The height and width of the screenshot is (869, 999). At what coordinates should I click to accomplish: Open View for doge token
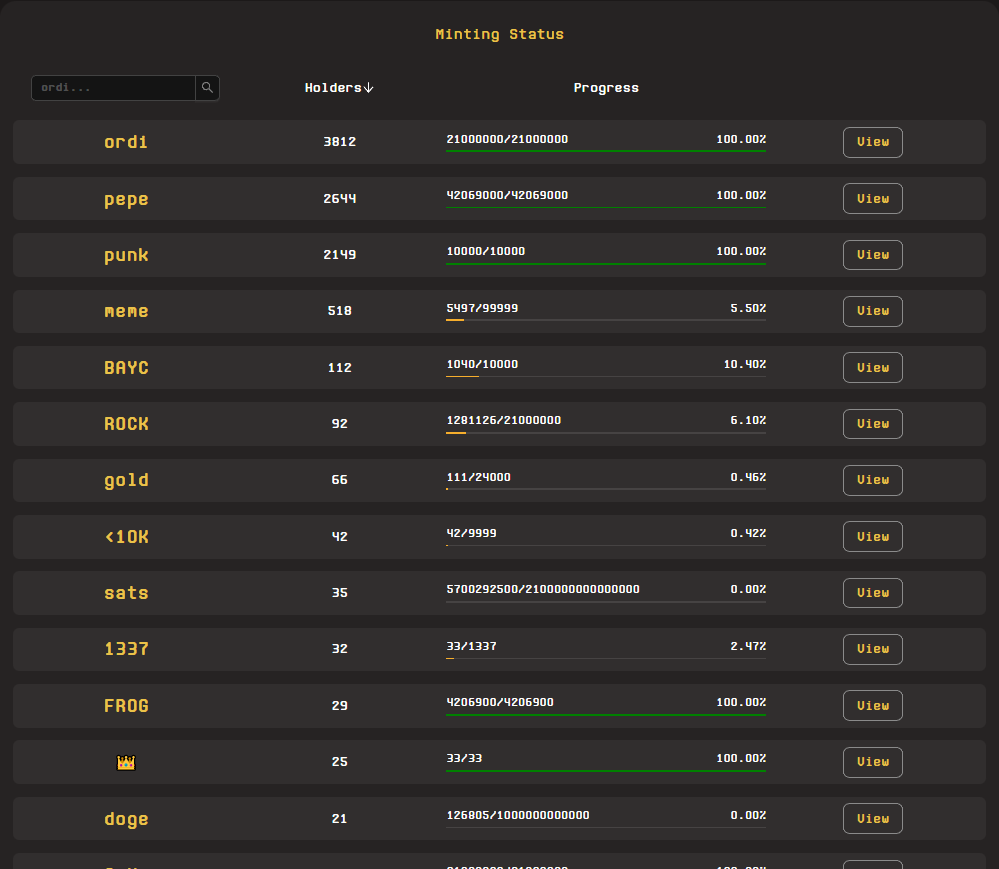[x=873, y=818]
